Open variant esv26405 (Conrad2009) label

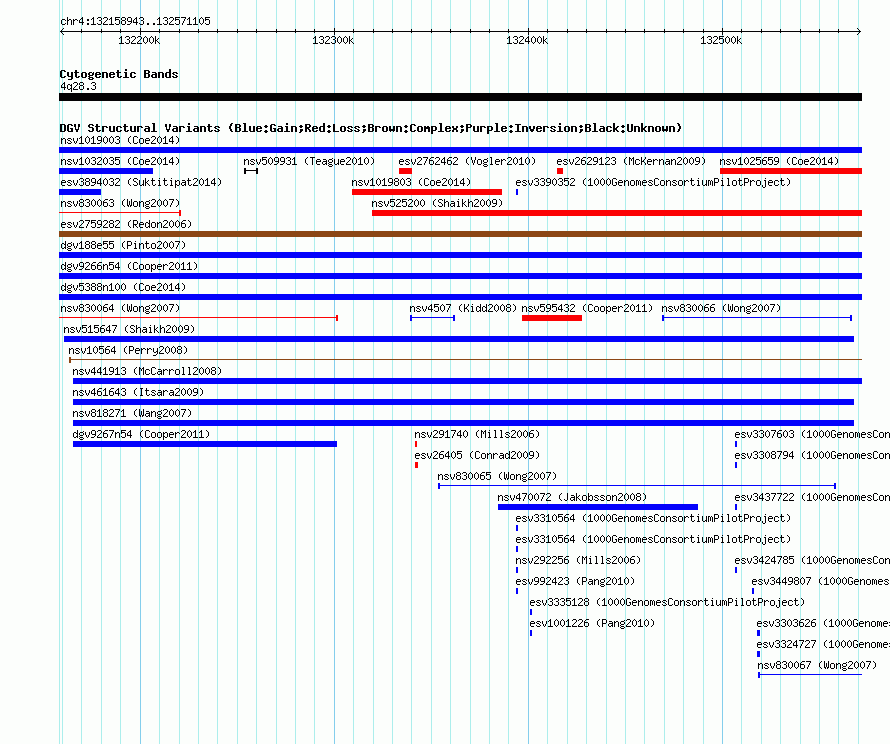pos(477,455)
